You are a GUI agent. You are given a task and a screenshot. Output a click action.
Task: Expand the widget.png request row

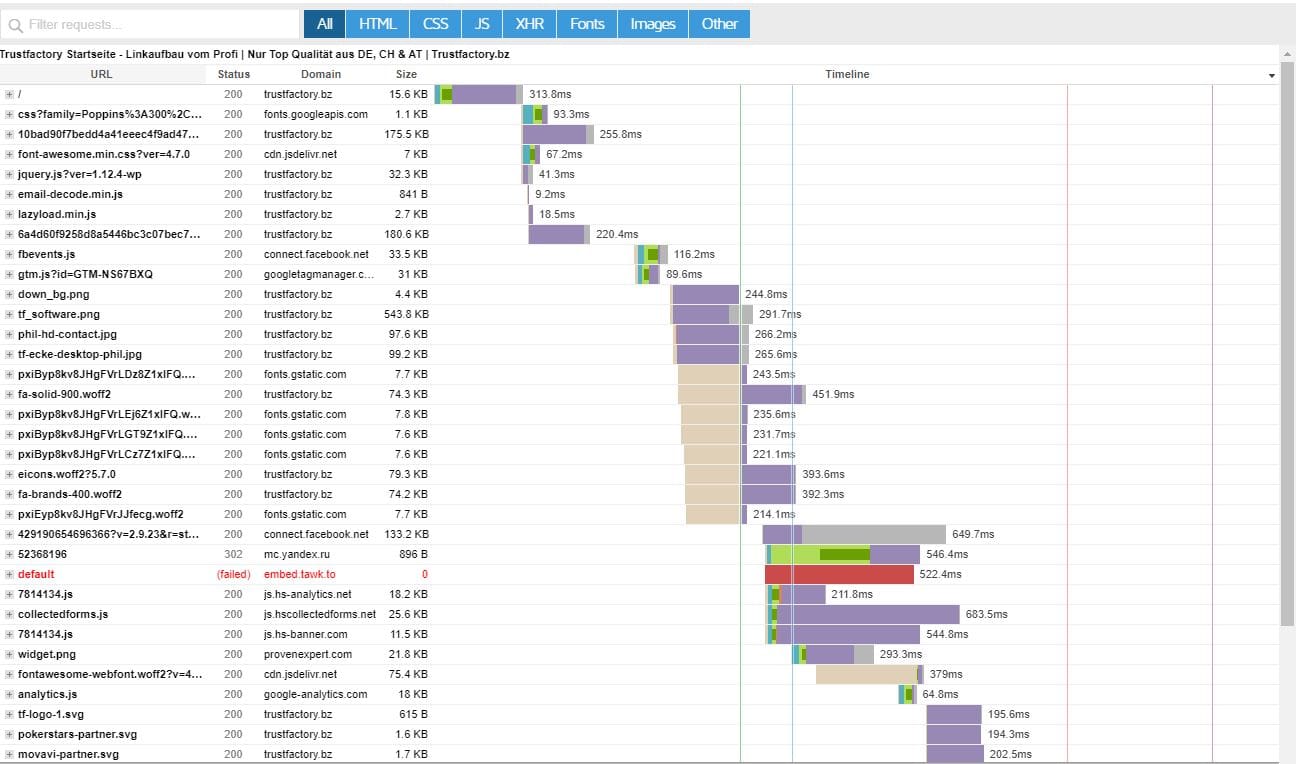(9, 654)
